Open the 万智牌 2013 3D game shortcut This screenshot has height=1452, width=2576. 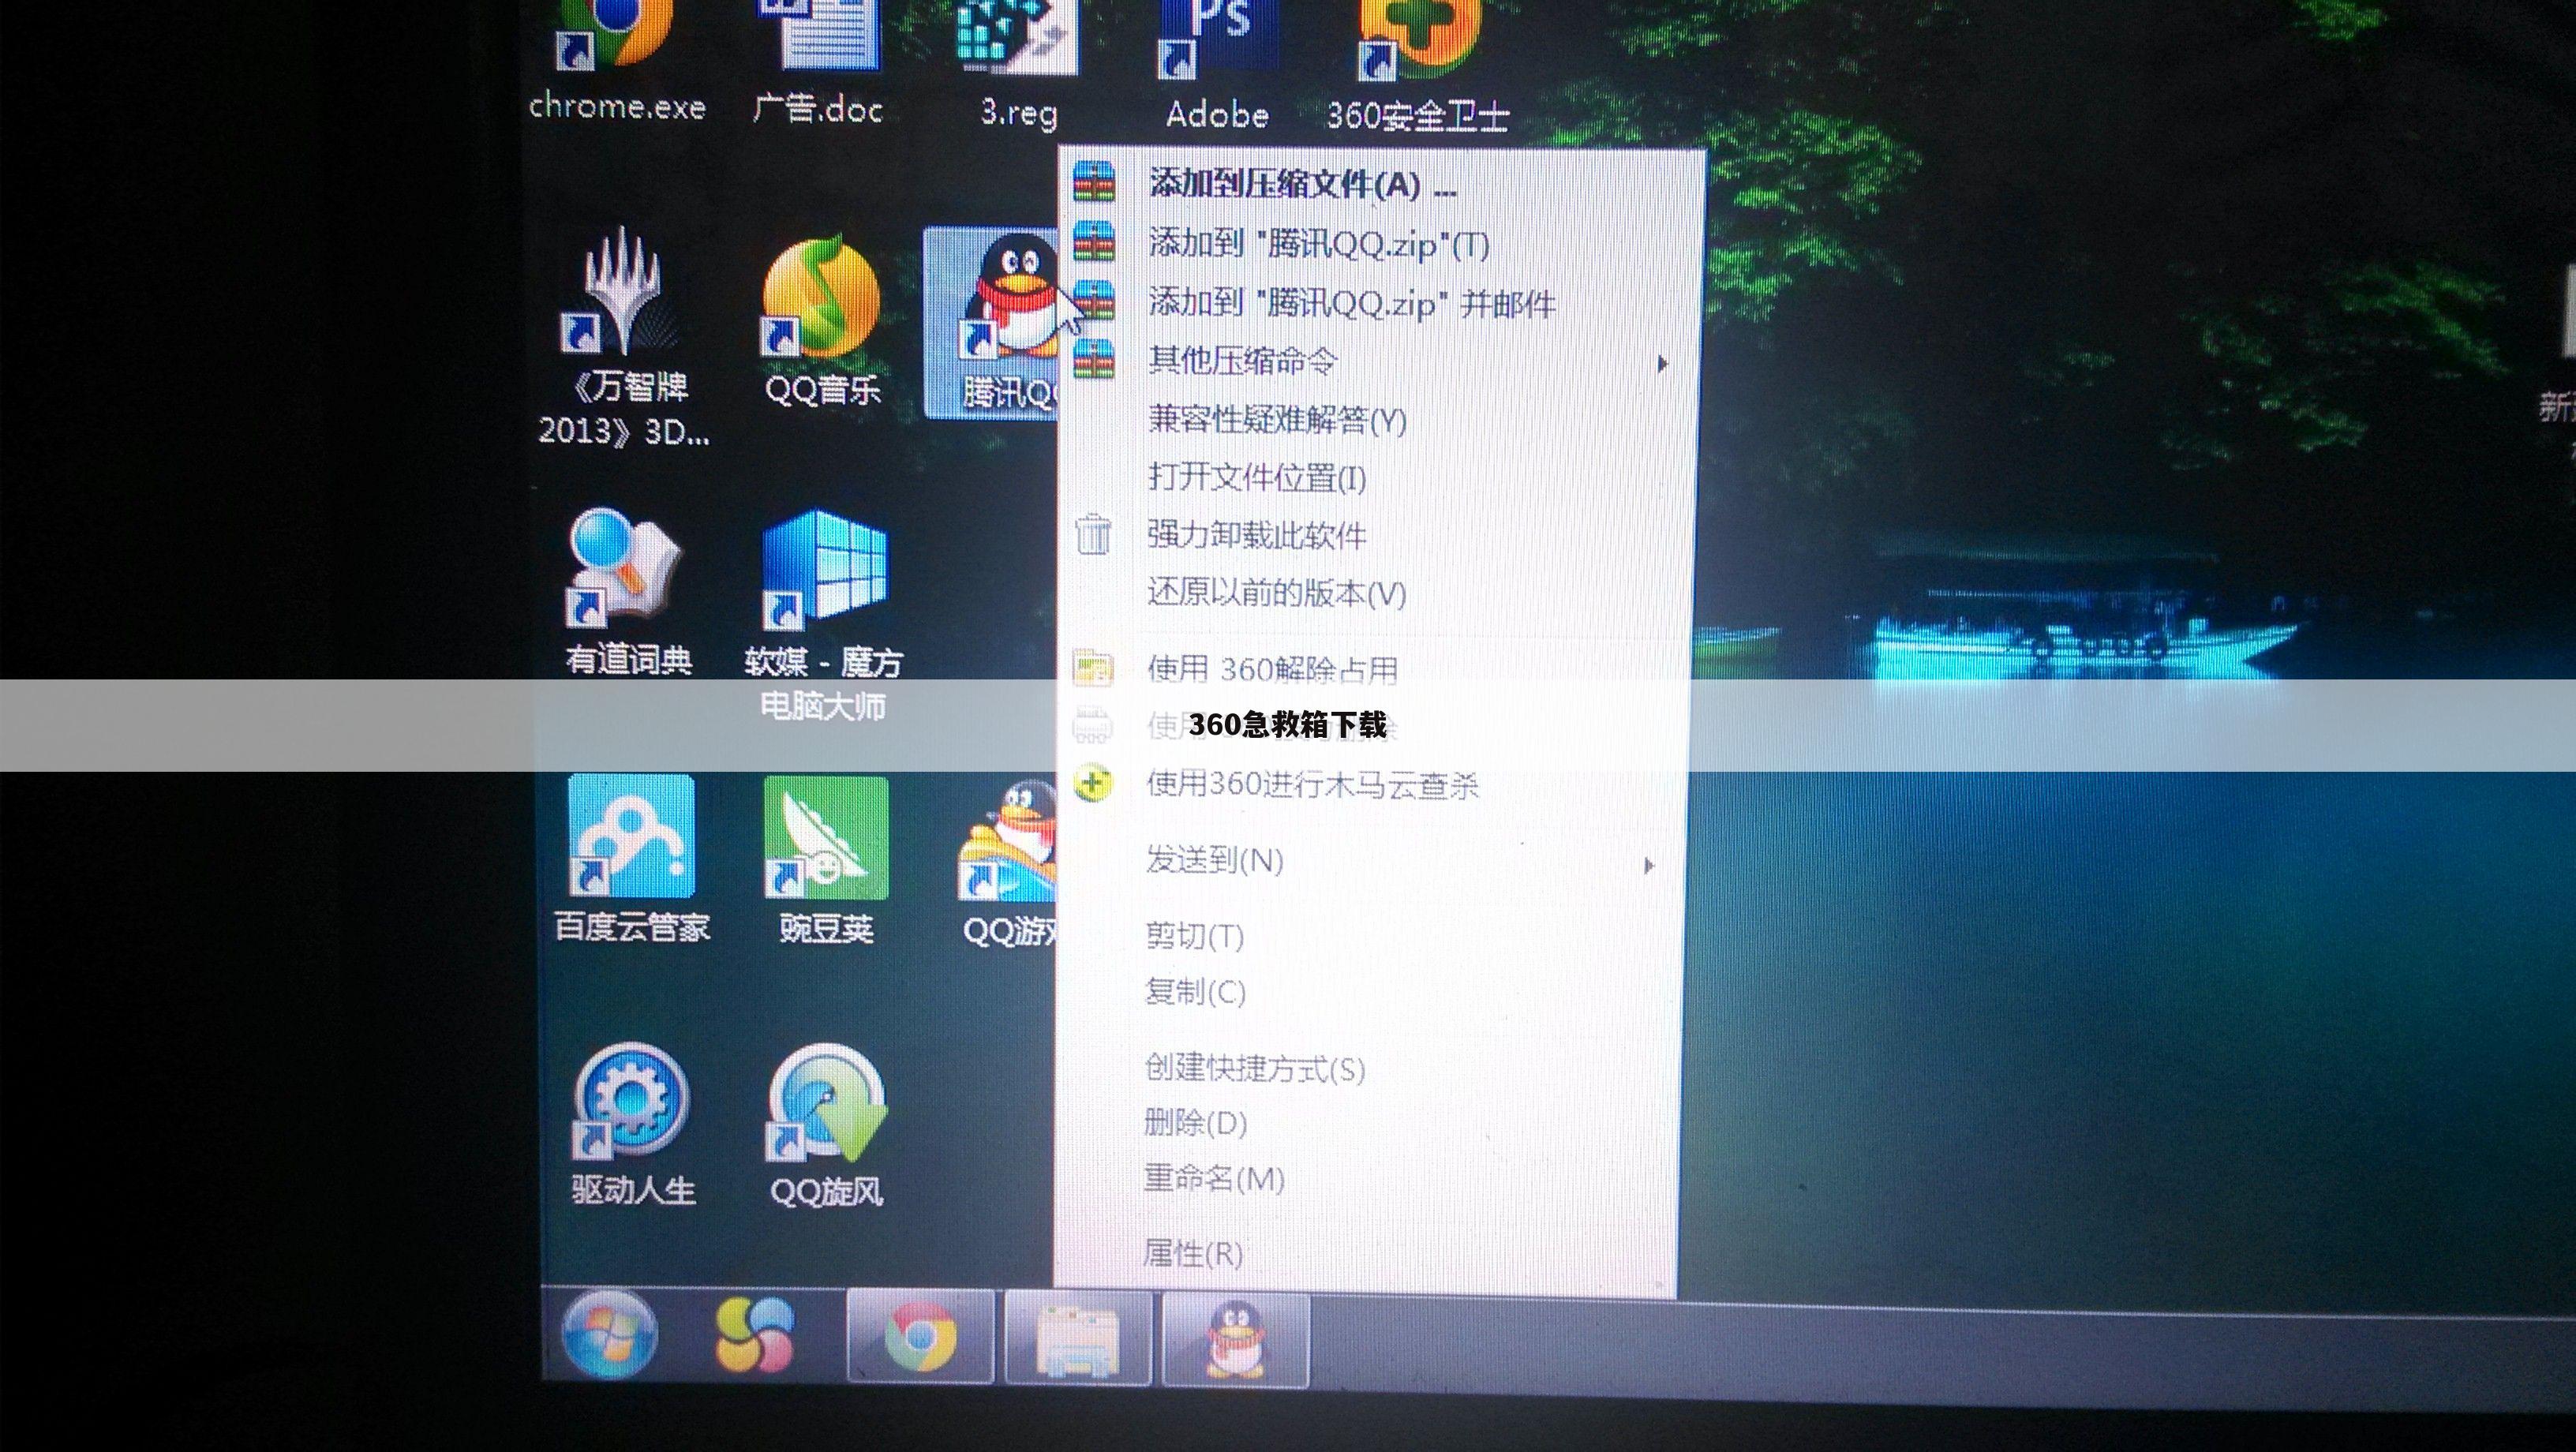624,338
